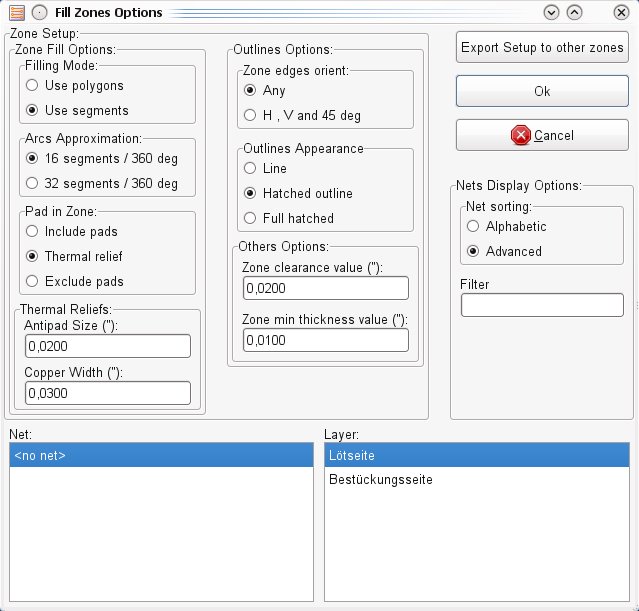Click the Cancel button
The image size is (639, 611).
[x=542, y=135]
